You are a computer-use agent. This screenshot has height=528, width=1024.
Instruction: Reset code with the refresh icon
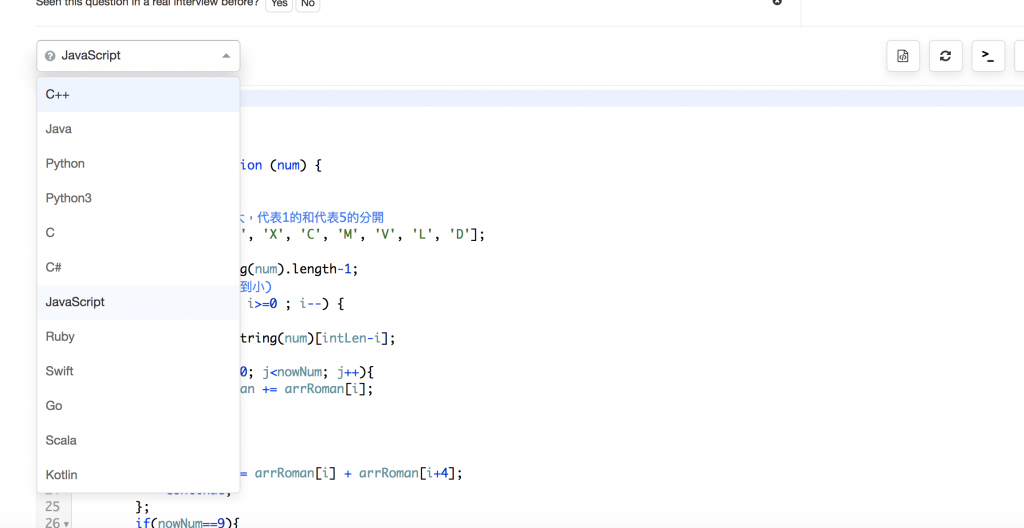click(945, 56)
